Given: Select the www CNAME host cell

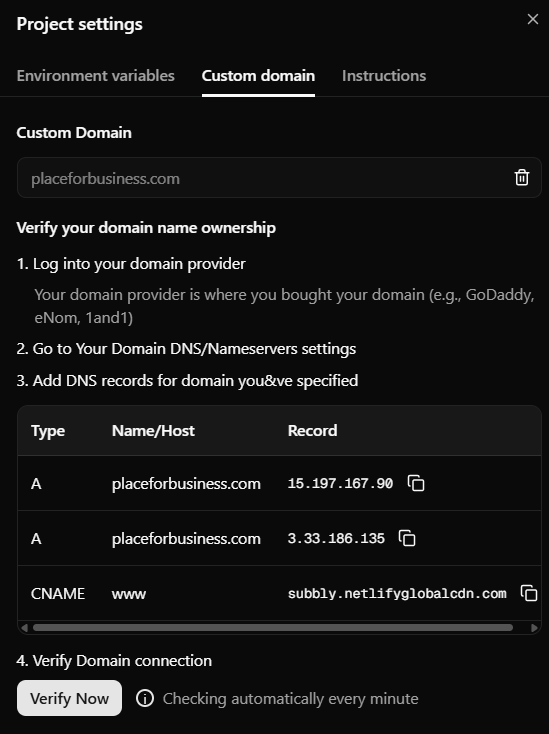Looking at the screenshot, I should click(129, 594).
